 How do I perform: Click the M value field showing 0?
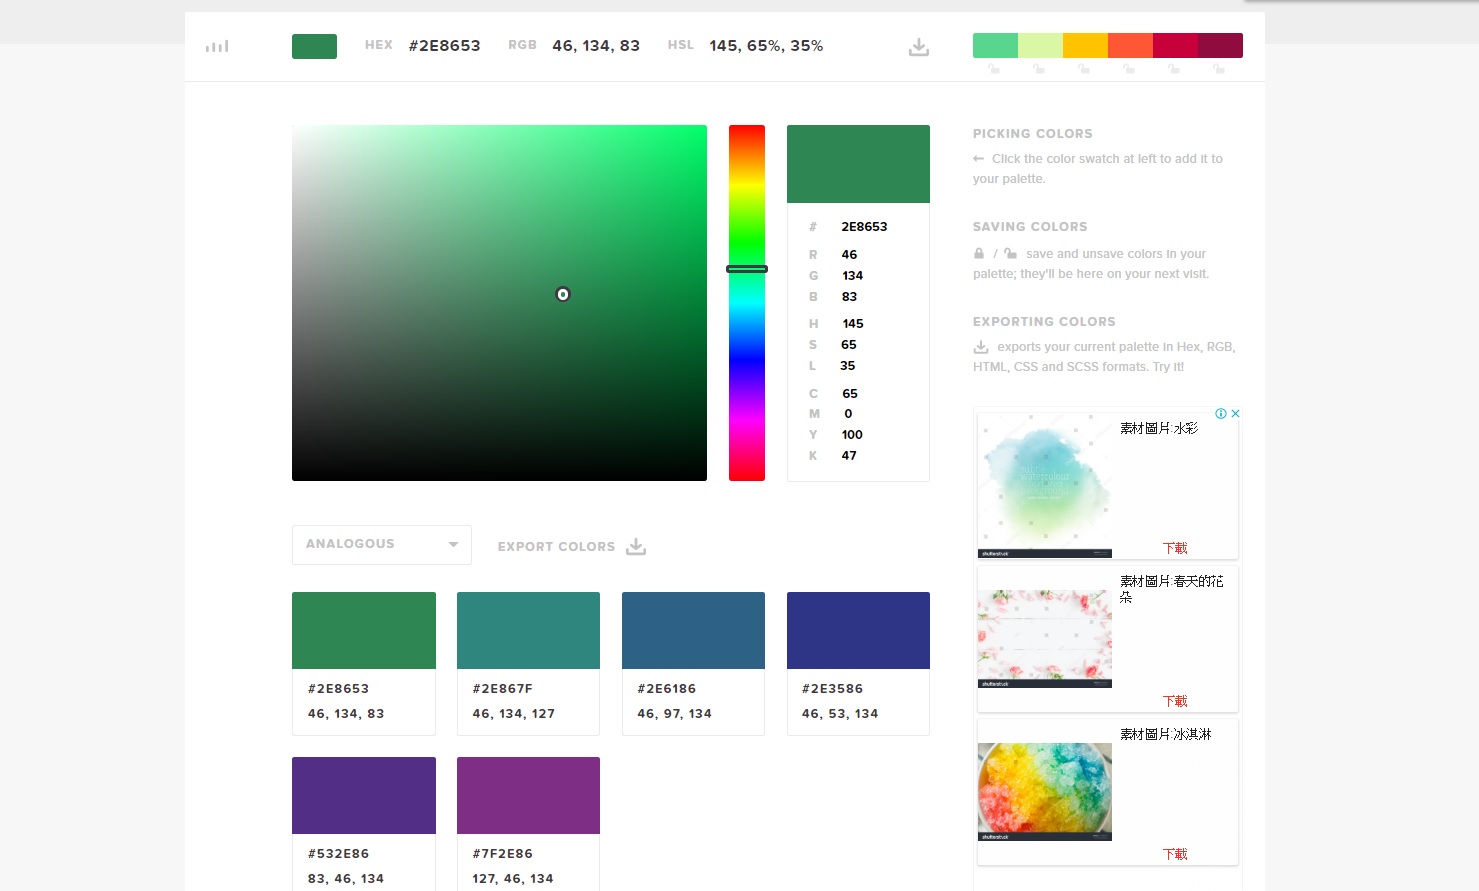click(x=848, y=414)
